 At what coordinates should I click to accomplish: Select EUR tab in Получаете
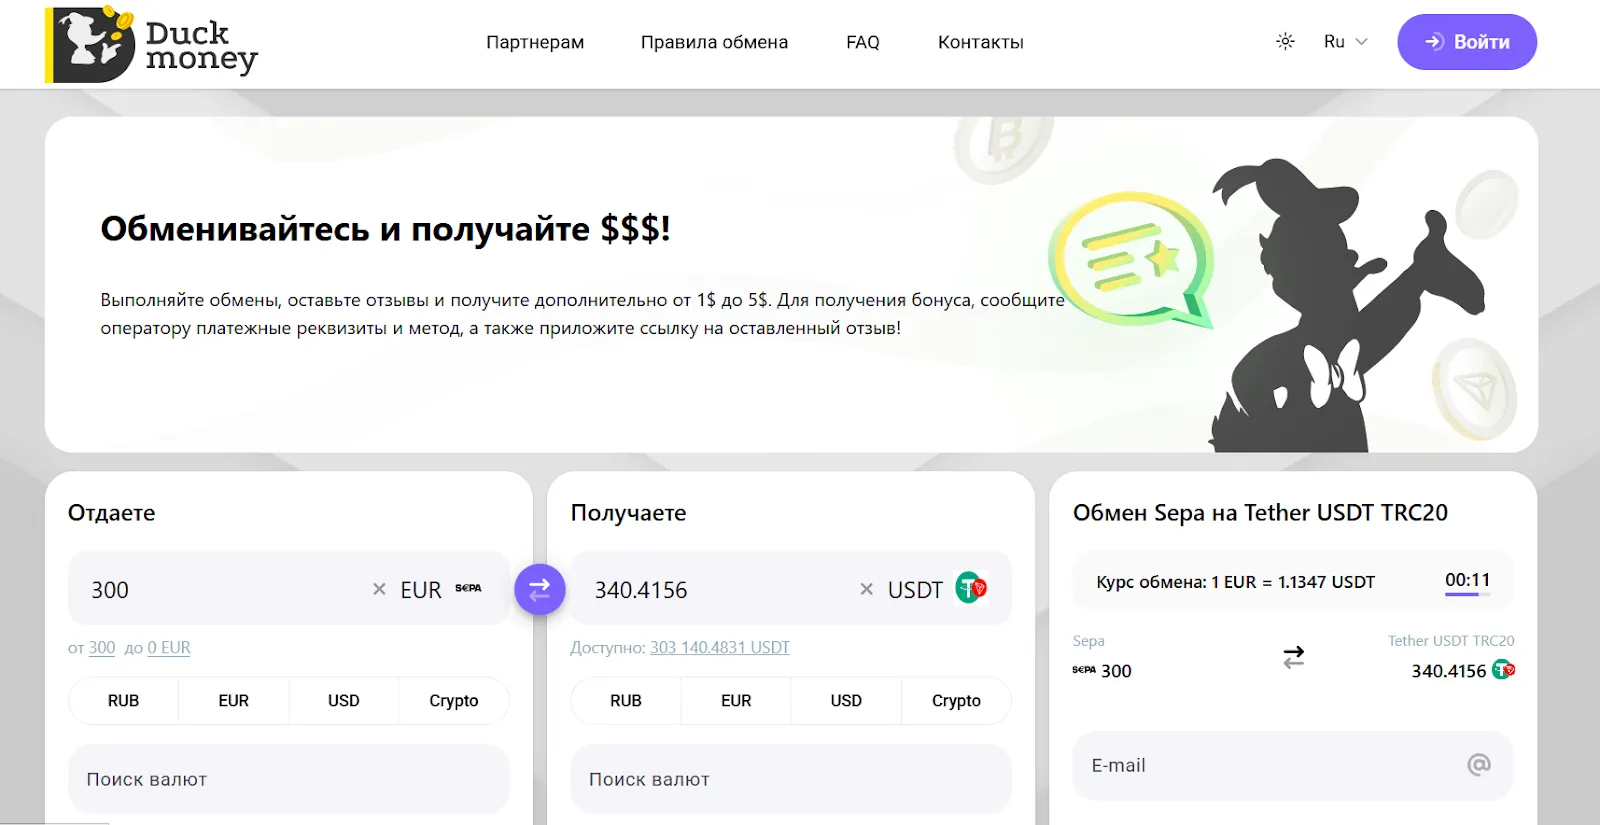736,701
